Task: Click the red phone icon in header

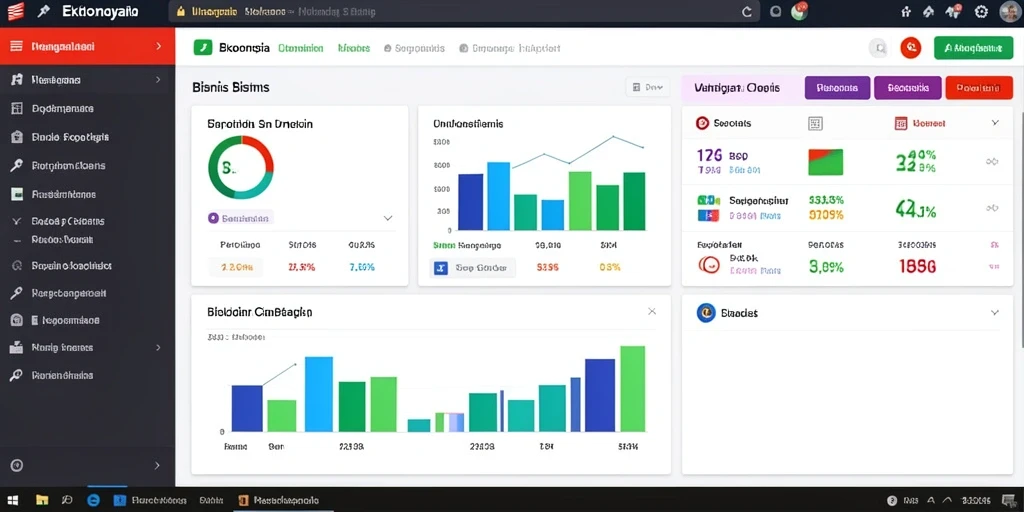Action: click(910, 48)
